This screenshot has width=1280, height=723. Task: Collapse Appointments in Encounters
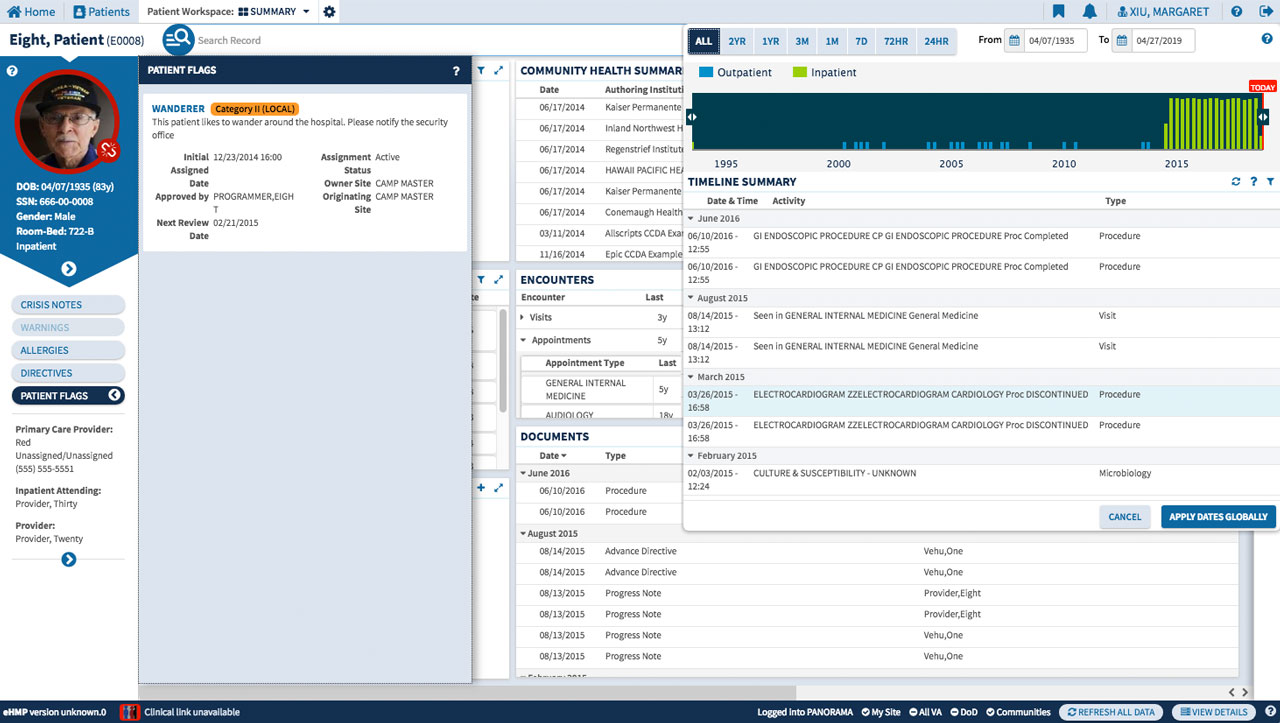pos(523,340)
